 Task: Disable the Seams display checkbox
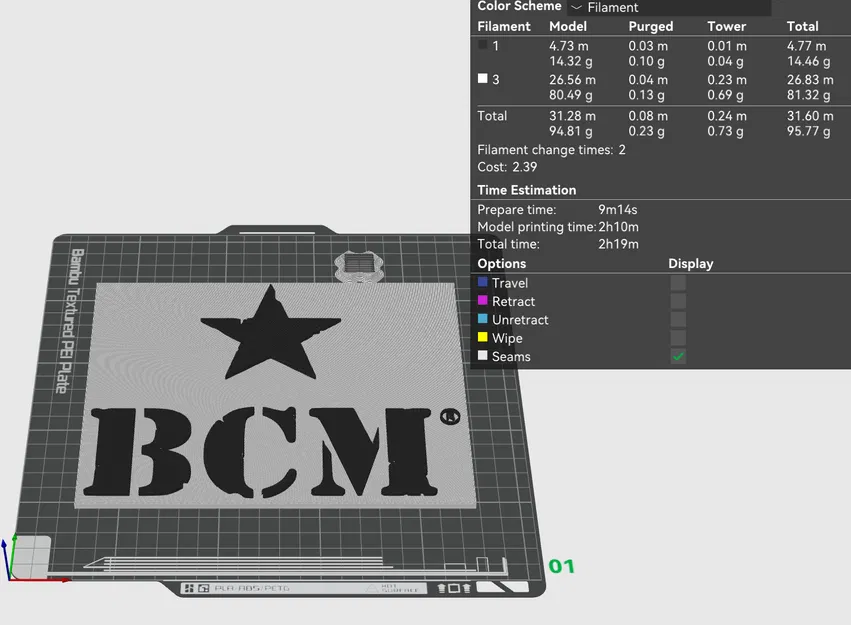(x=678, y=356)
